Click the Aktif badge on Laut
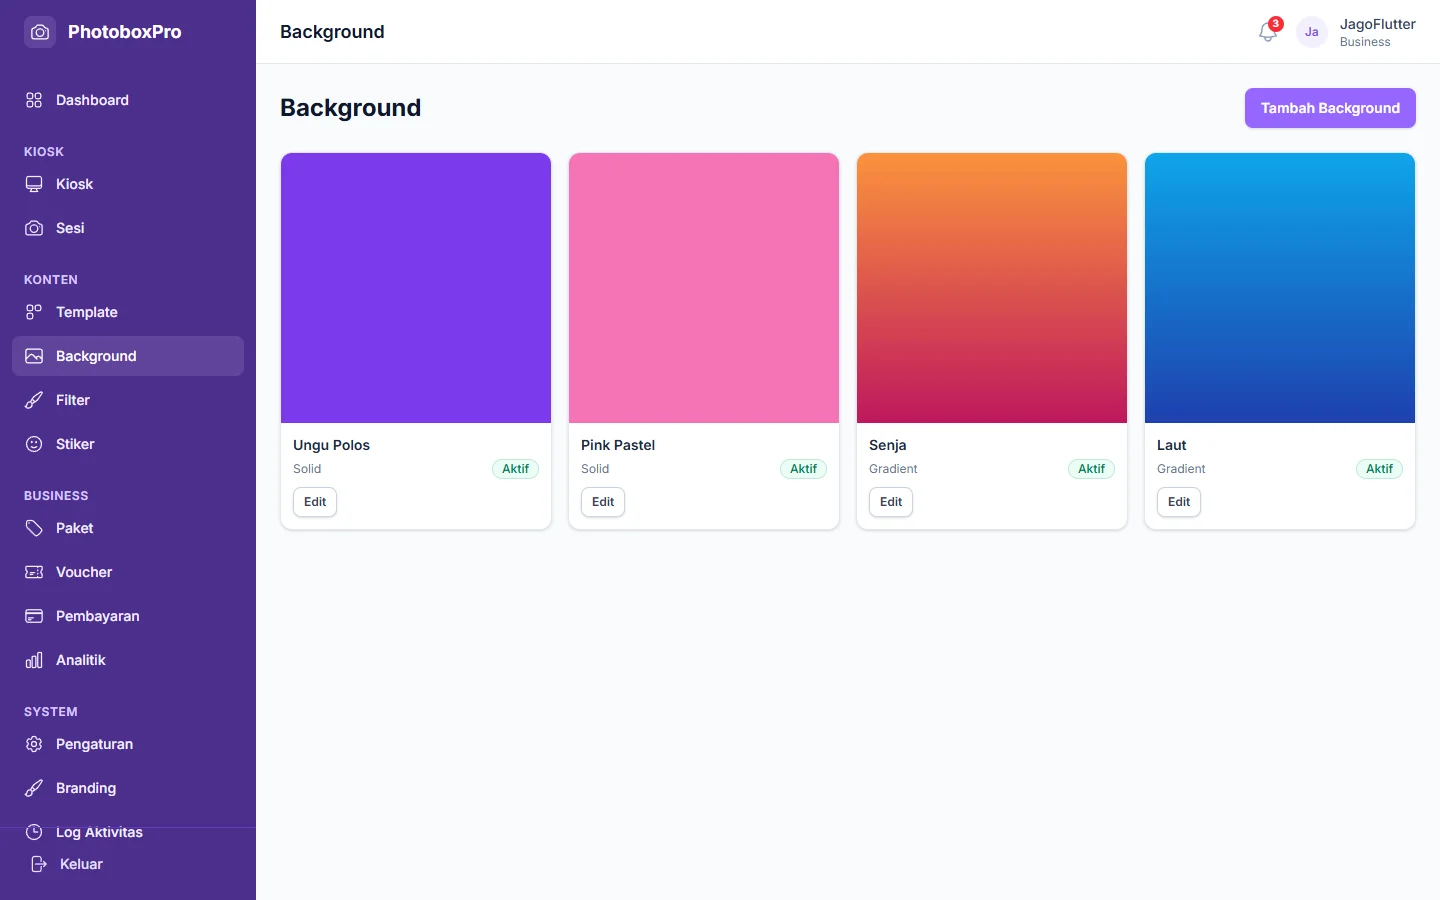 [x=1379, y=469]
